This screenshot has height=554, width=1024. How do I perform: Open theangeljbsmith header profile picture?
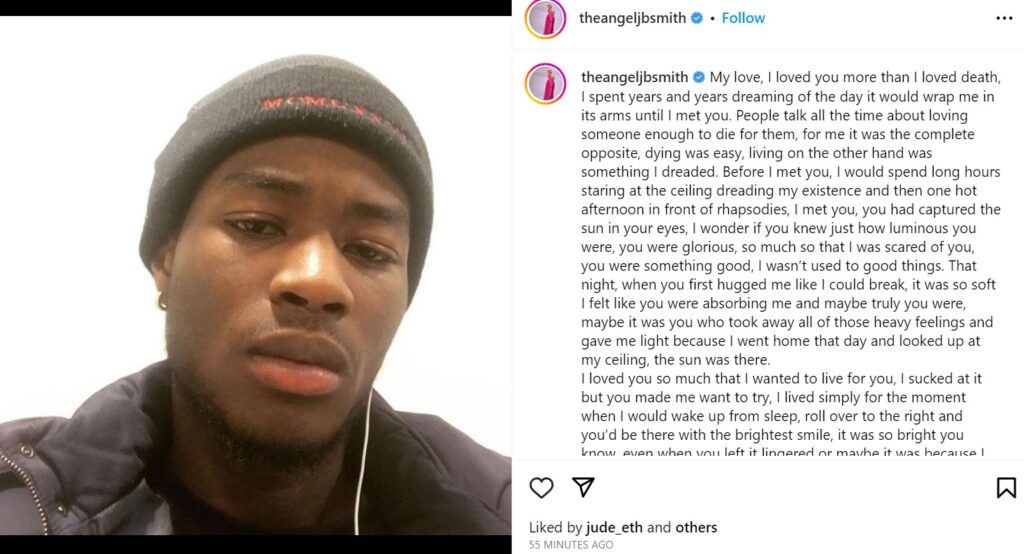545,19
